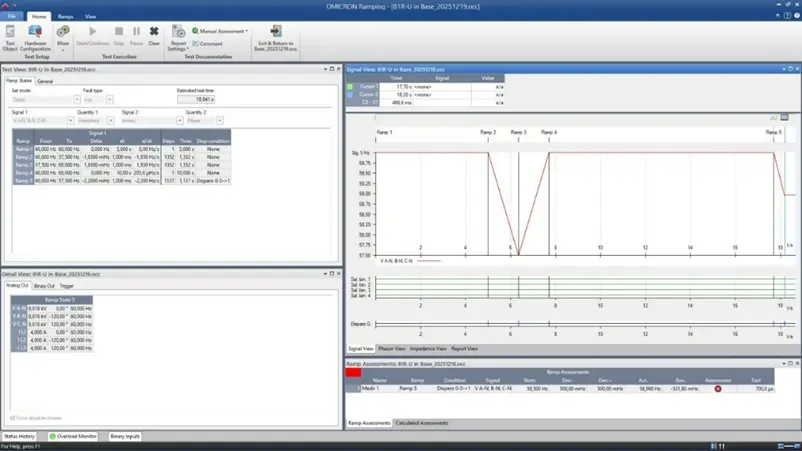Select the Ramp States tab
The image size is (802, 451).
point(19,81)
